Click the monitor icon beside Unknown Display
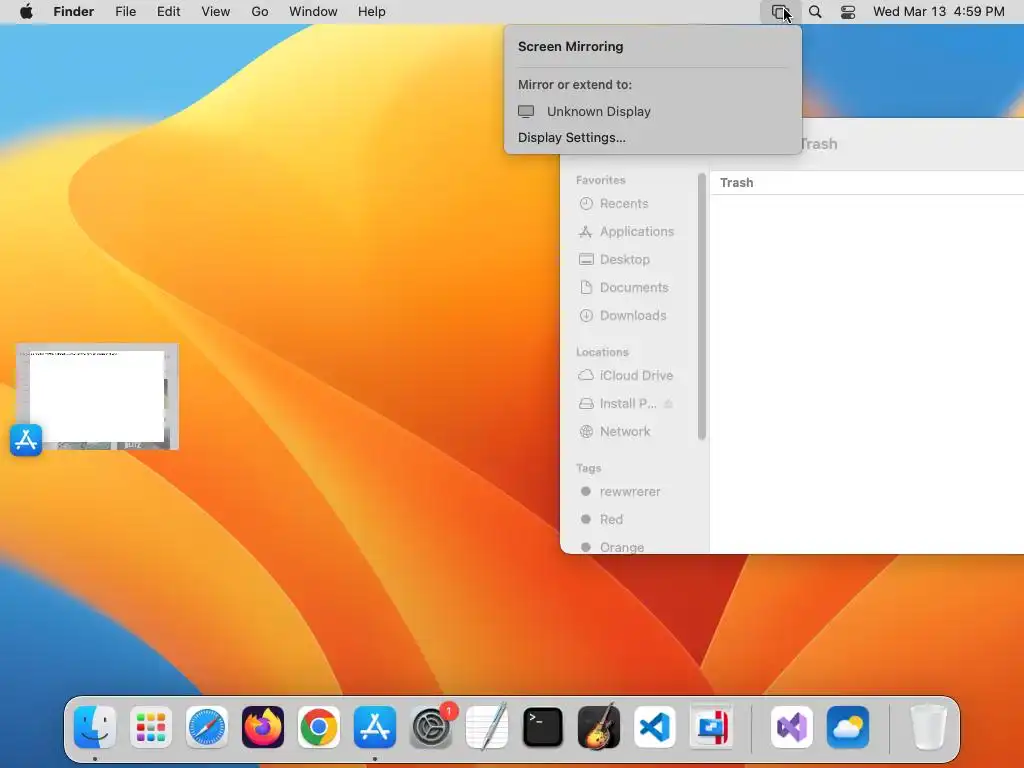 (x=526, y=112)
